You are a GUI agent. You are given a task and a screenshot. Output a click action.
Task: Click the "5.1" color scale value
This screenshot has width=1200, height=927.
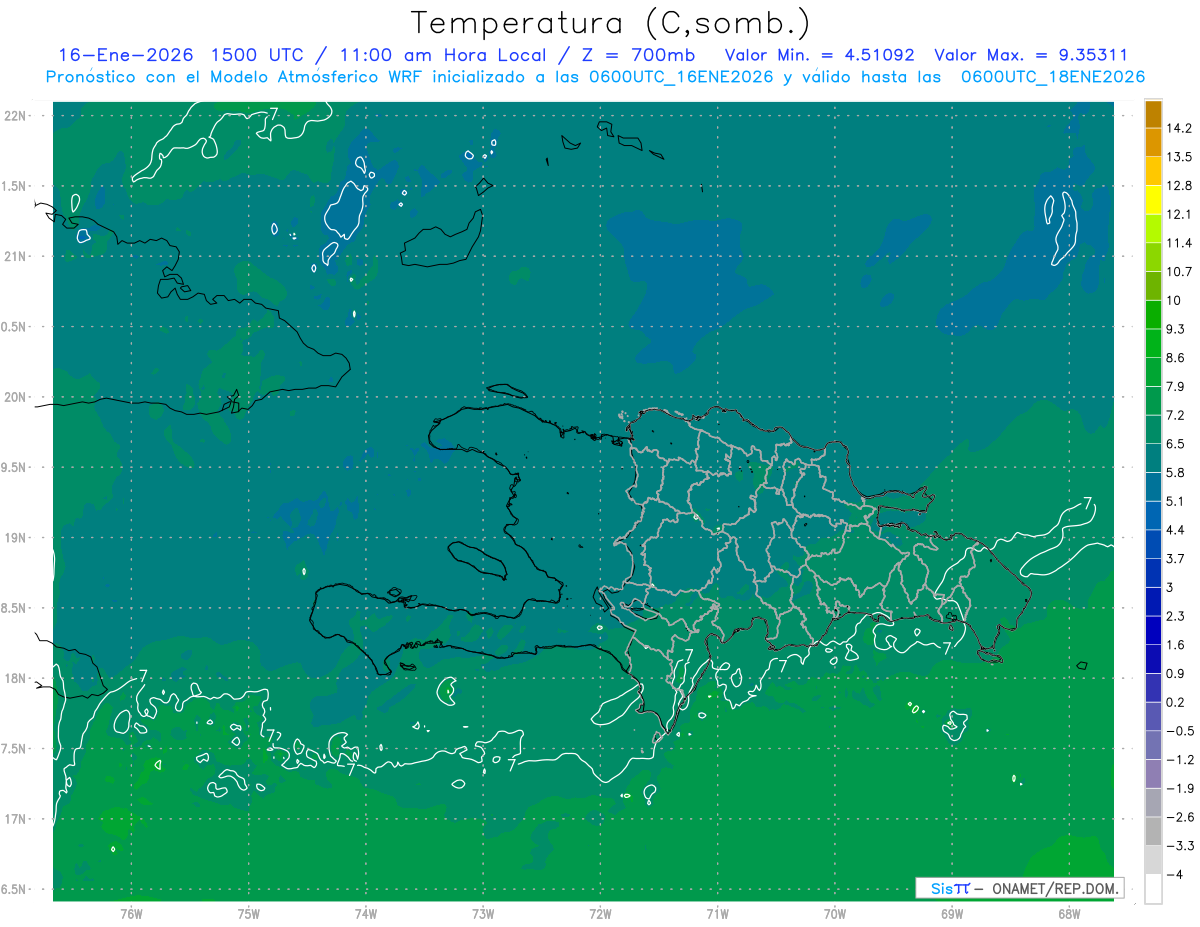1176,501
